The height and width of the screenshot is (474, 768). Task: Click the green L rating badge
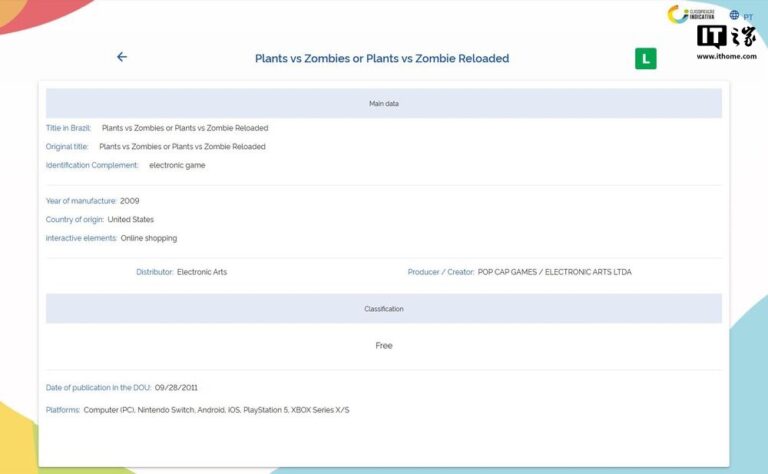(x=645, y=59)
